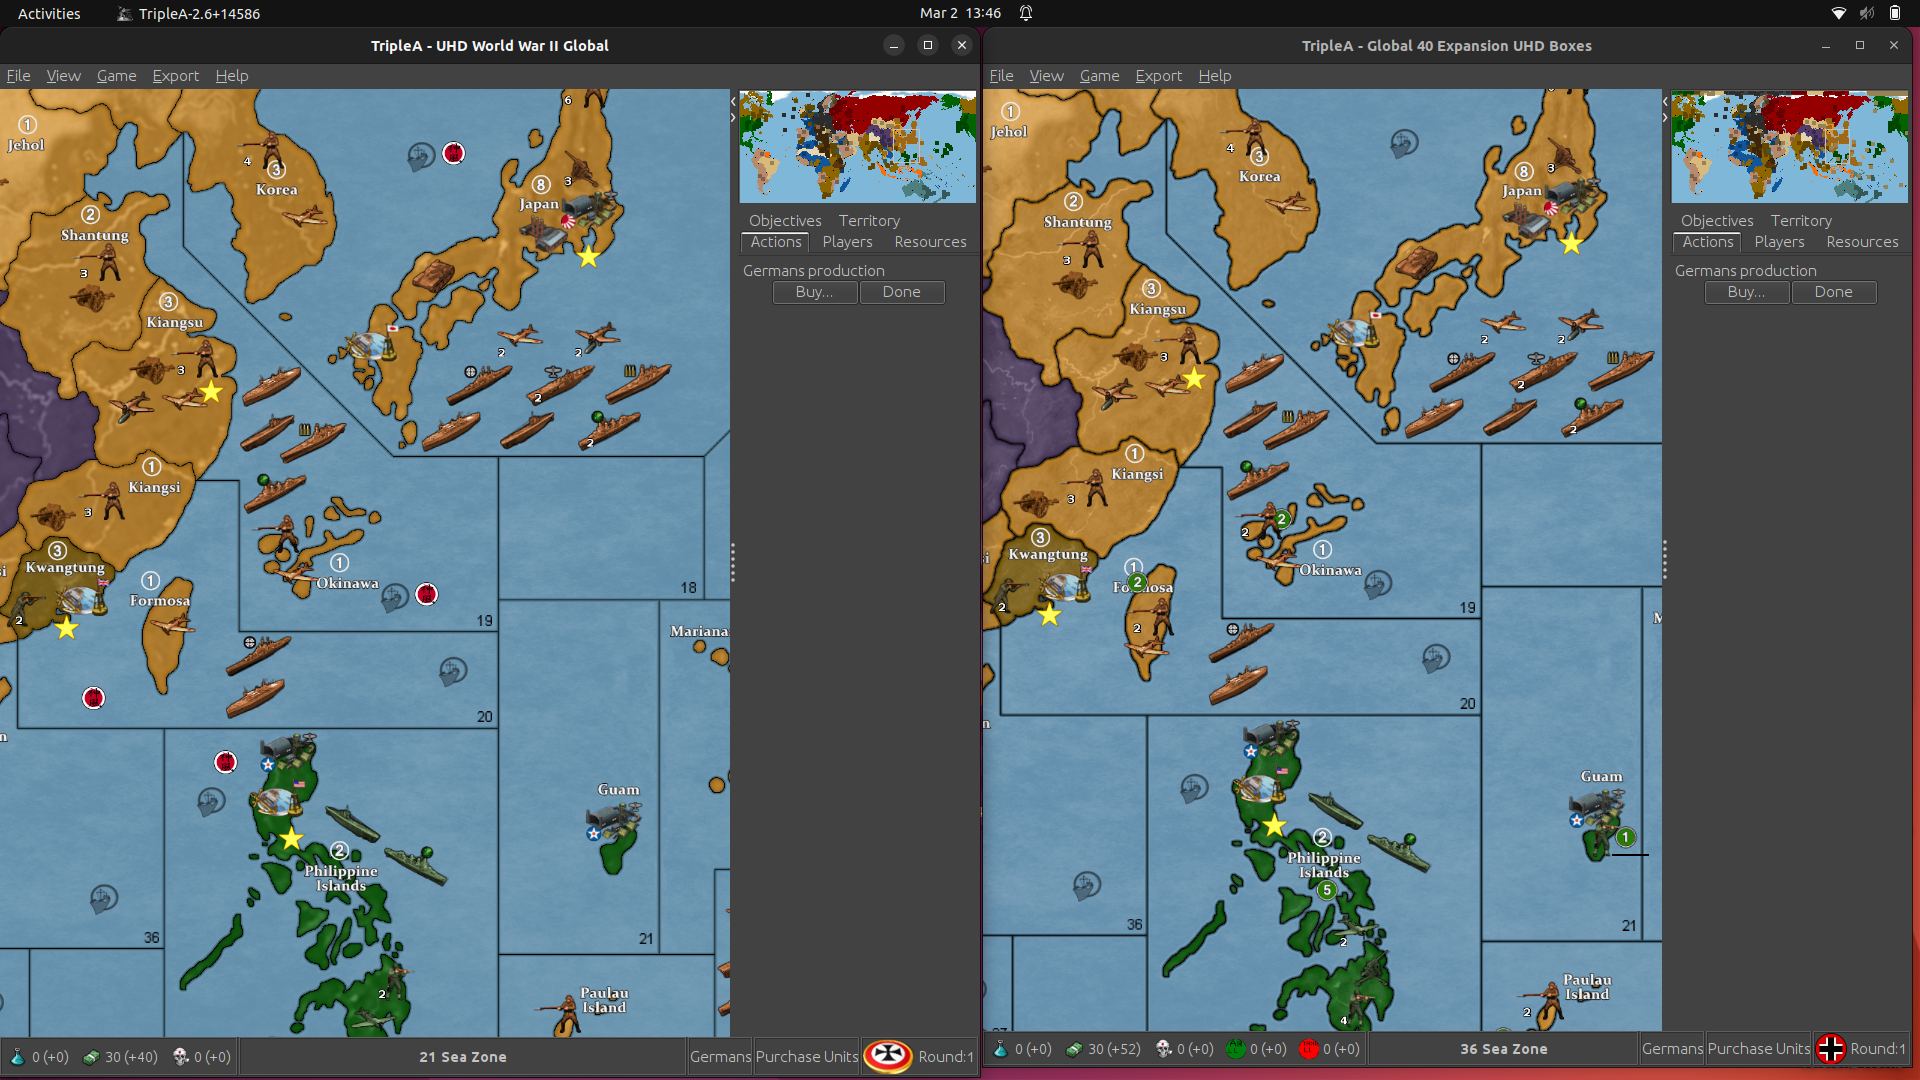Click the convoy anchor icon in sea zone 20, left map
The image size is (1920, 1080).
[453, 670]
